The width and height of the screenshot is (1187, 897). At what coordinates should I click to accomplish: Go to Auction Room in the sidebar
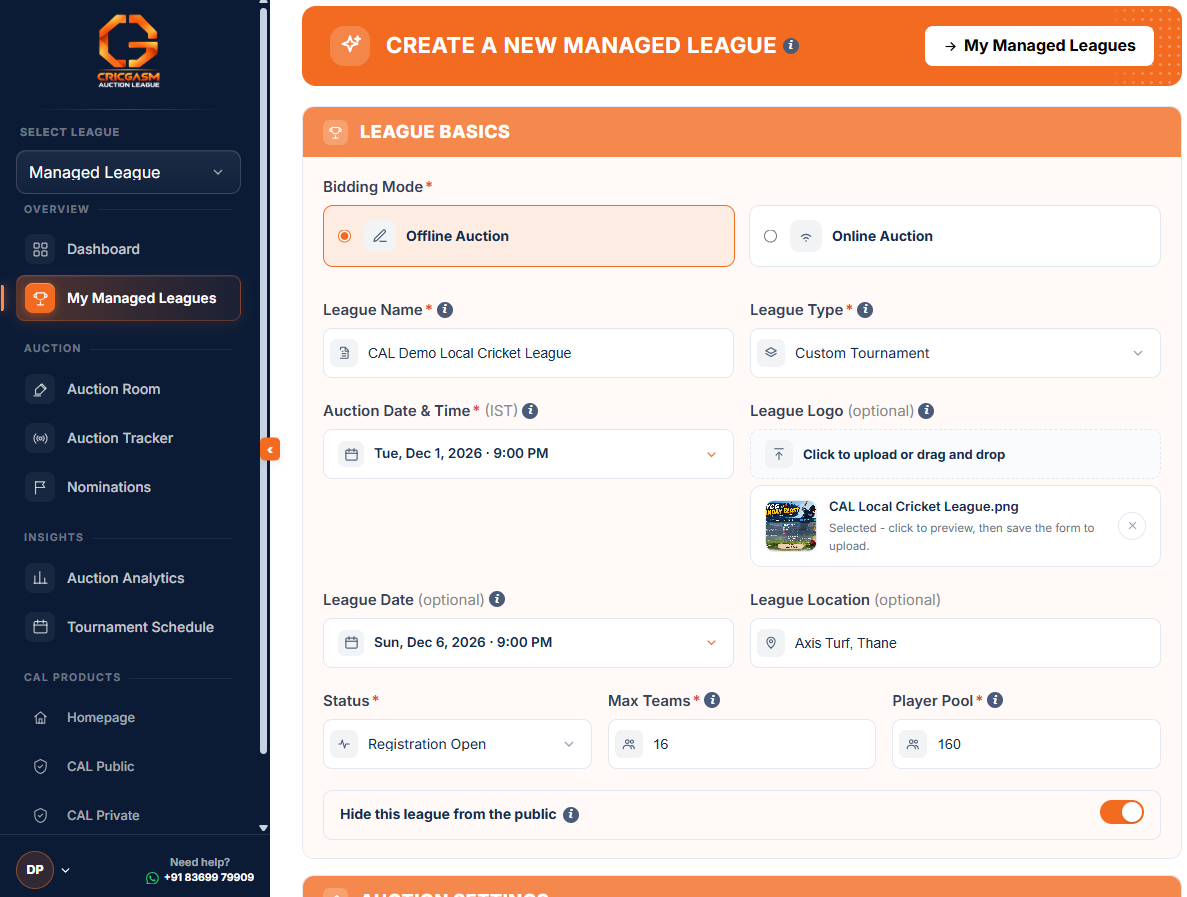127,389
